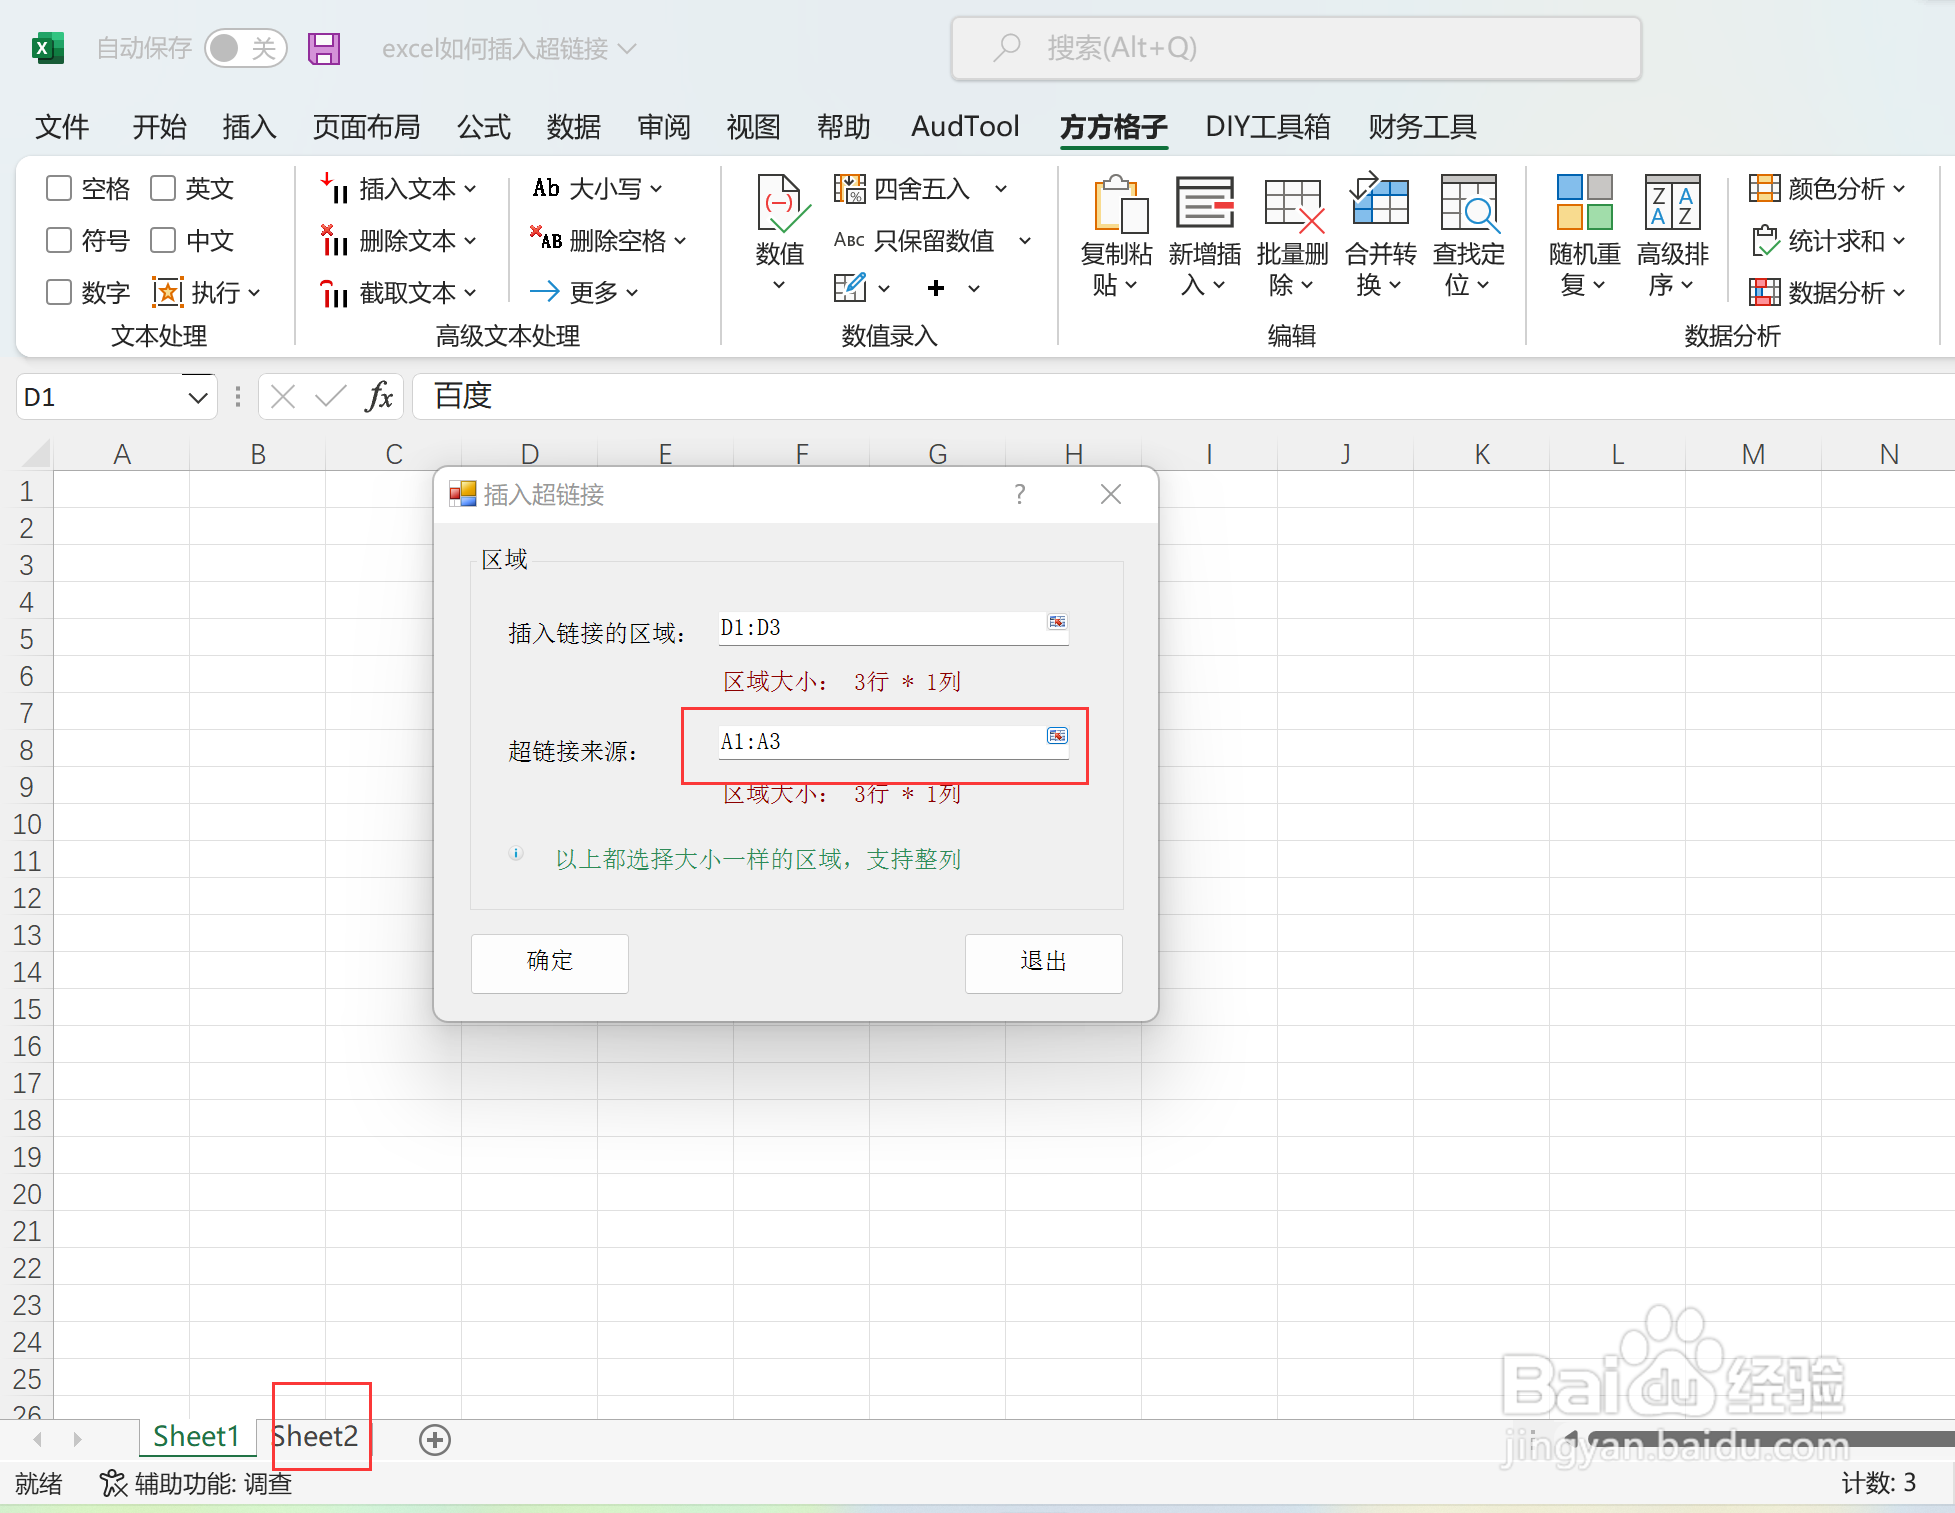Image resolution: width=1955 pixels, height=1513 pixels.
Task: Expand the Name Box dropdown arrow
Action: 198,398
